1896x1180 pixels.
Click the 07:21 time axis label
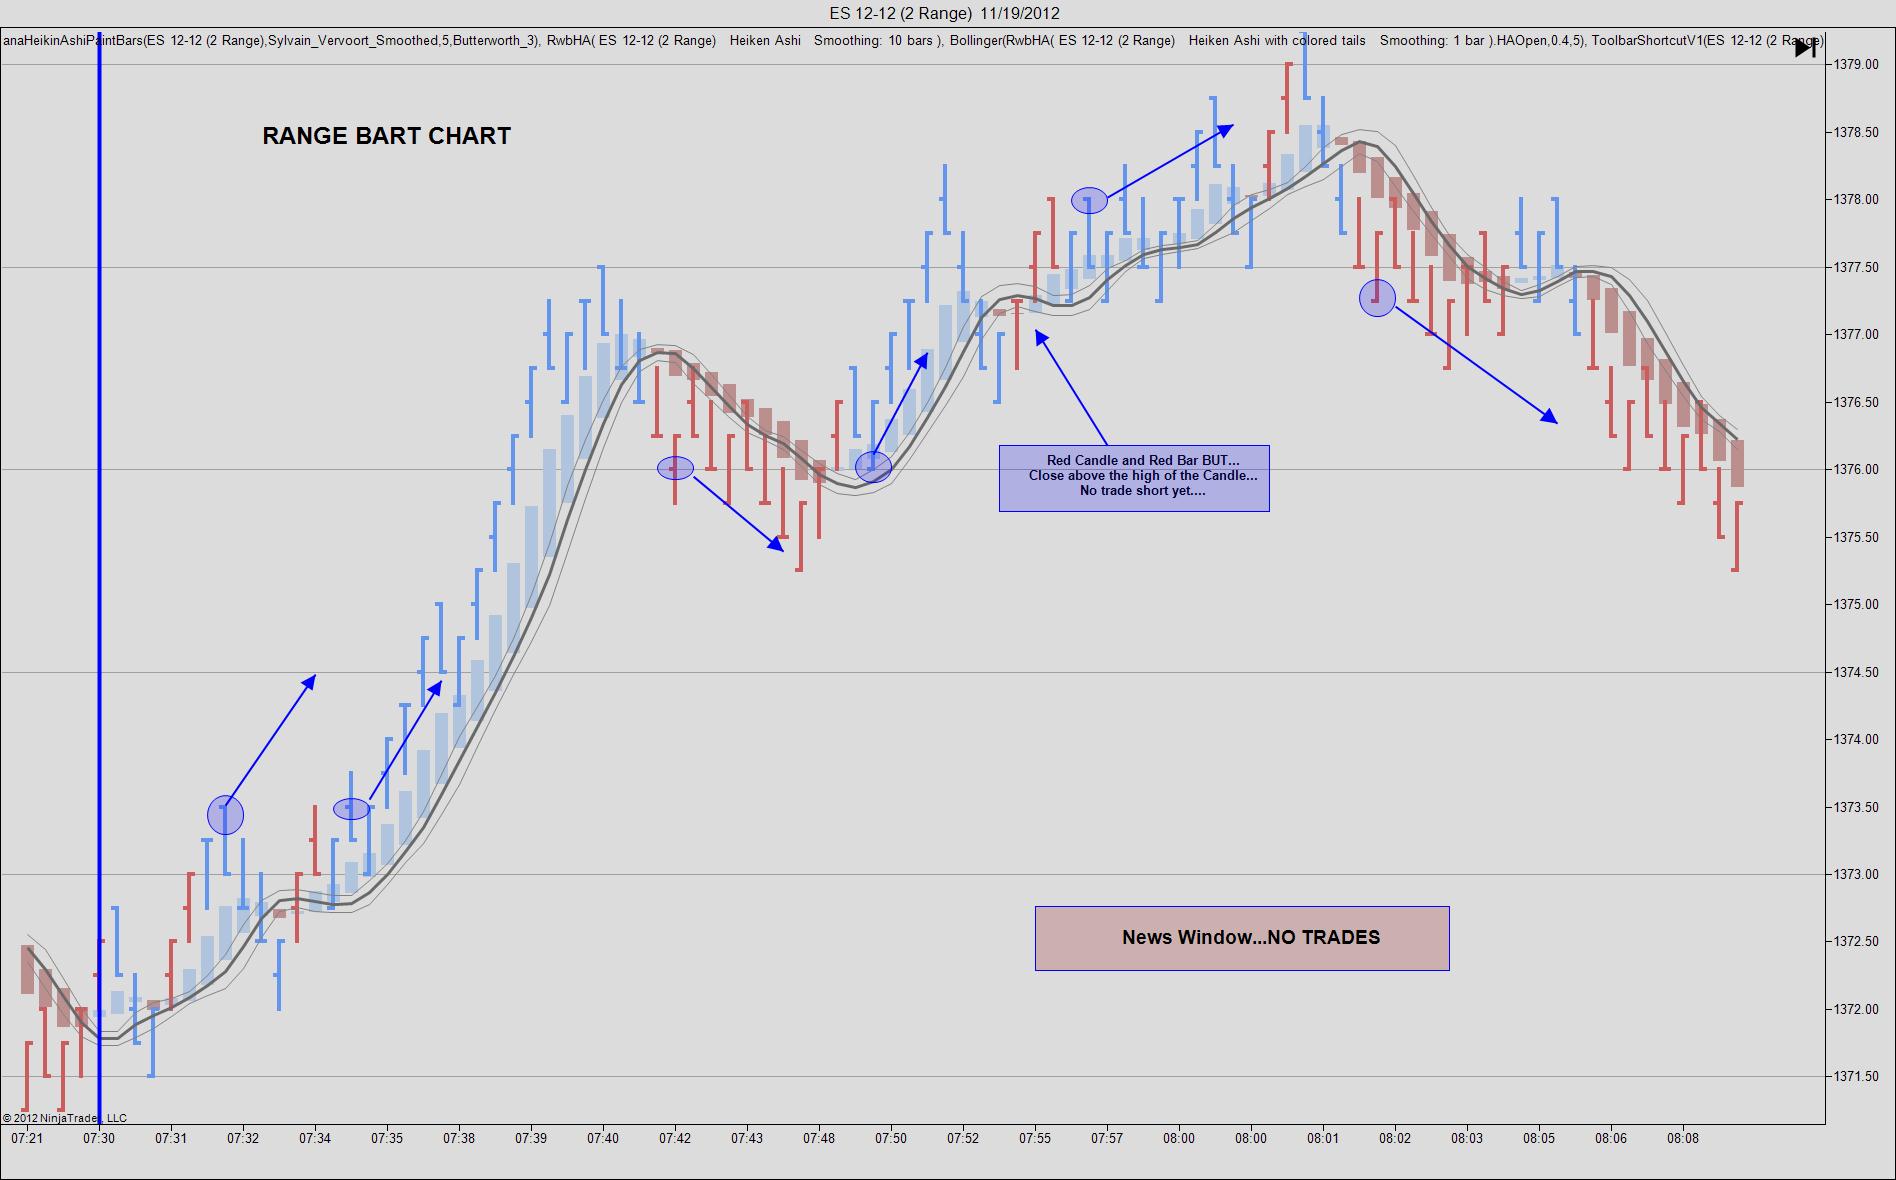[x=27, y=1138]
